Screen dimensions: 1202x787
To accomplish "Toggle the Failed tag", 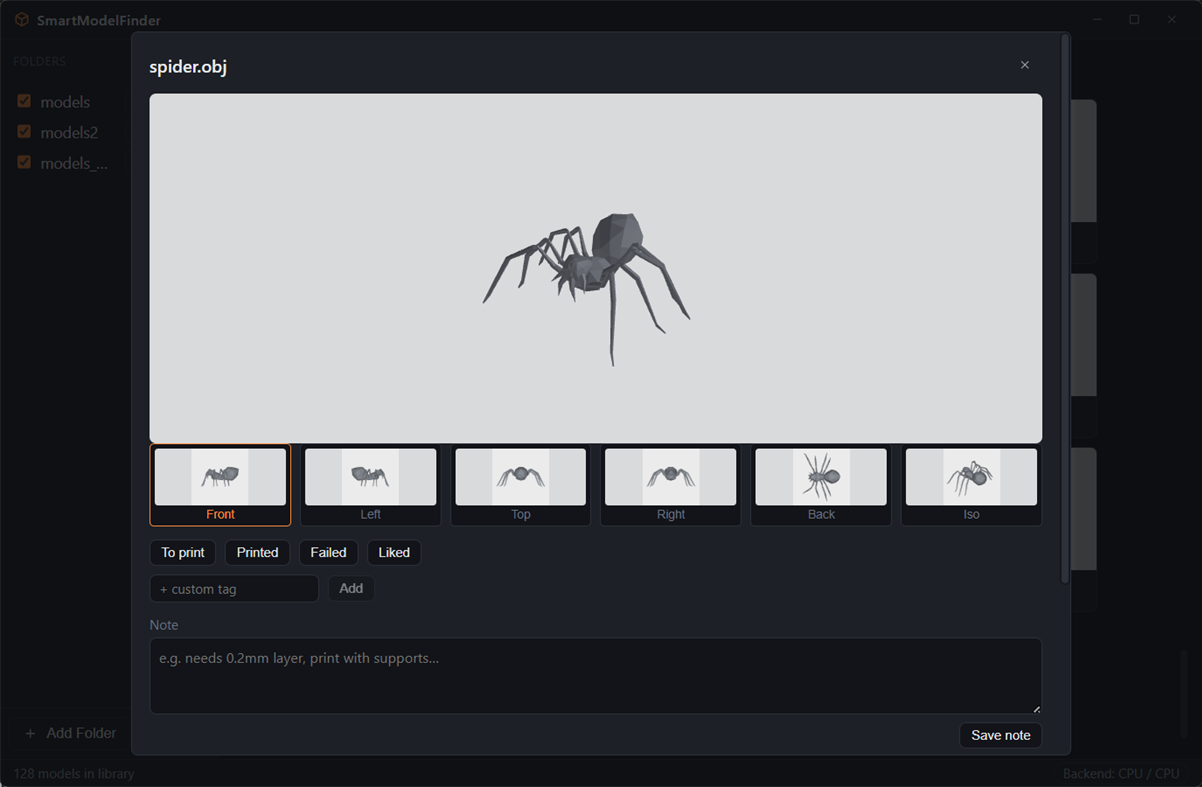I will click(x=329, y=552).
